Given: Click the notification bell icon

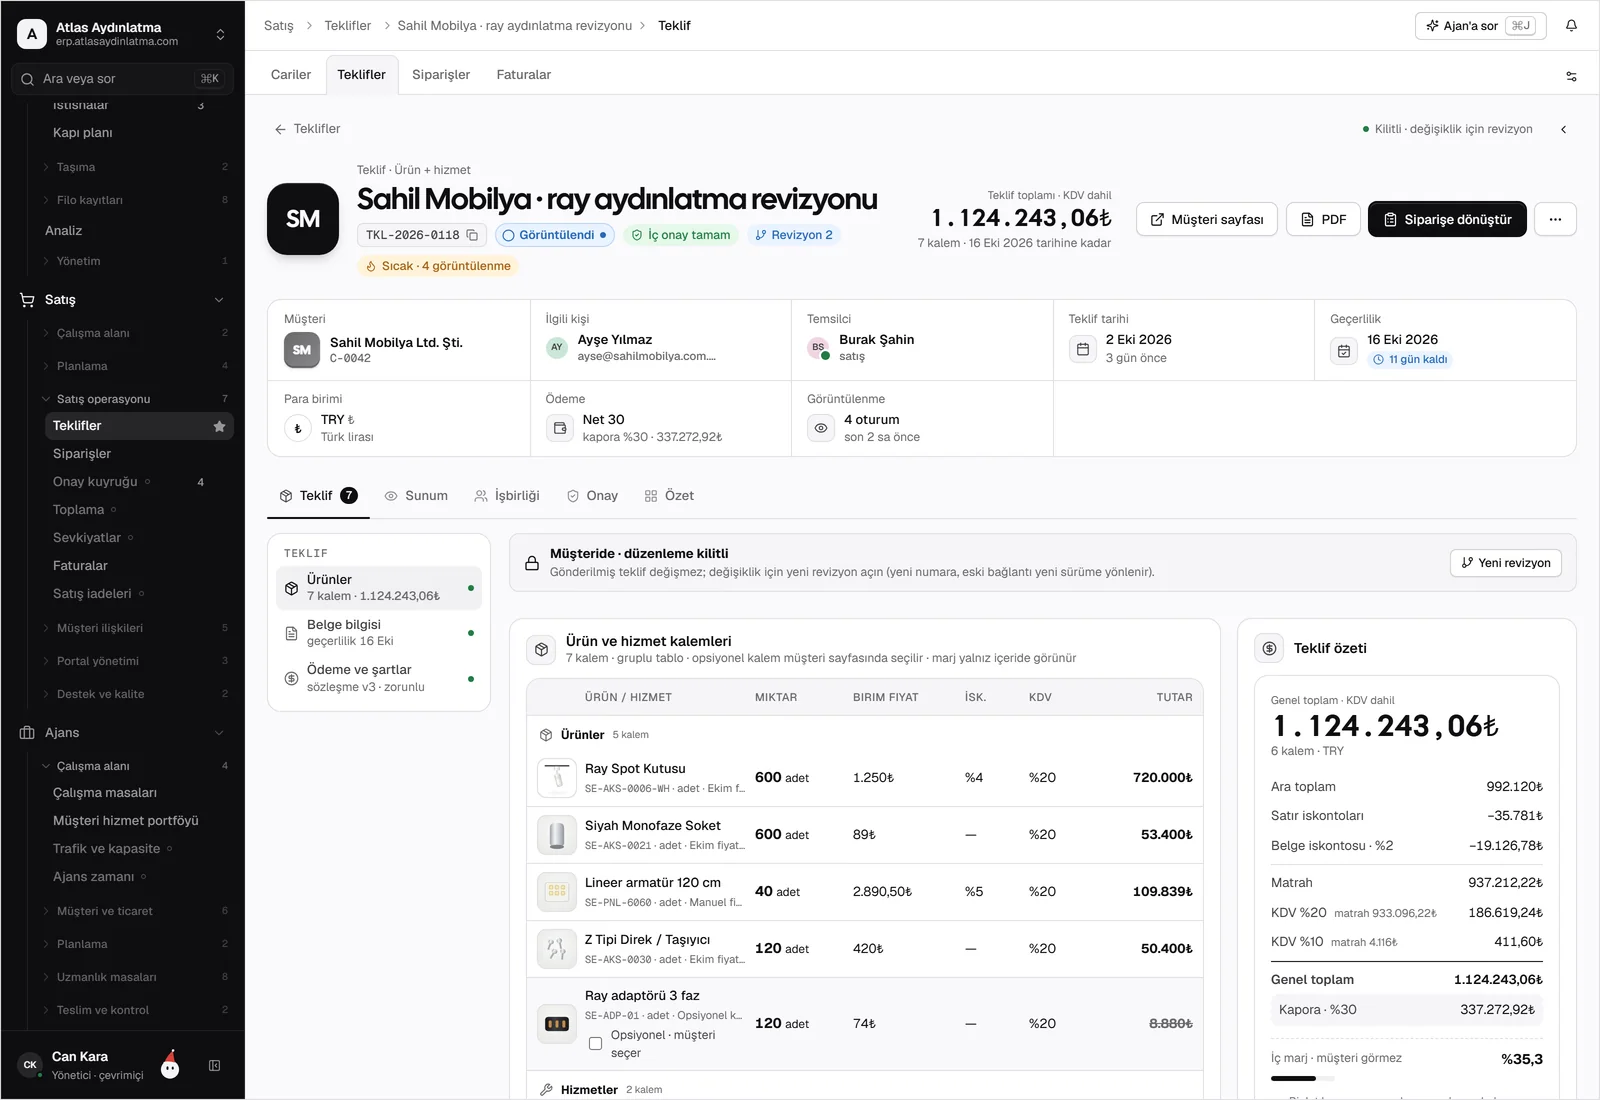Looking at the screenshot, I should pyautogui.click(x=1571, y=26).
